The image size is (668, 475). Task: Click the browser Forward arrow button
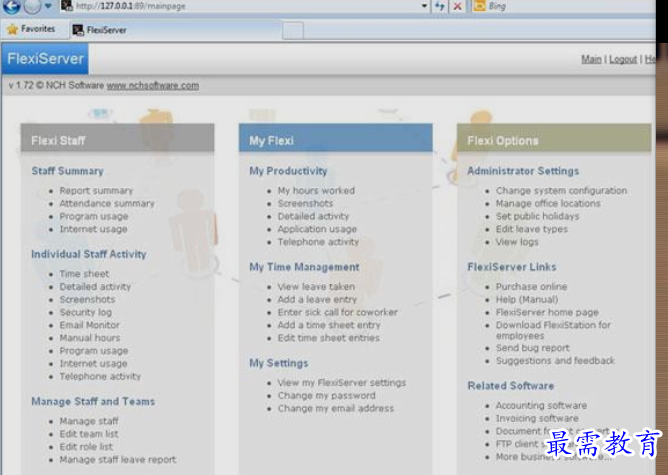(32, 6)
